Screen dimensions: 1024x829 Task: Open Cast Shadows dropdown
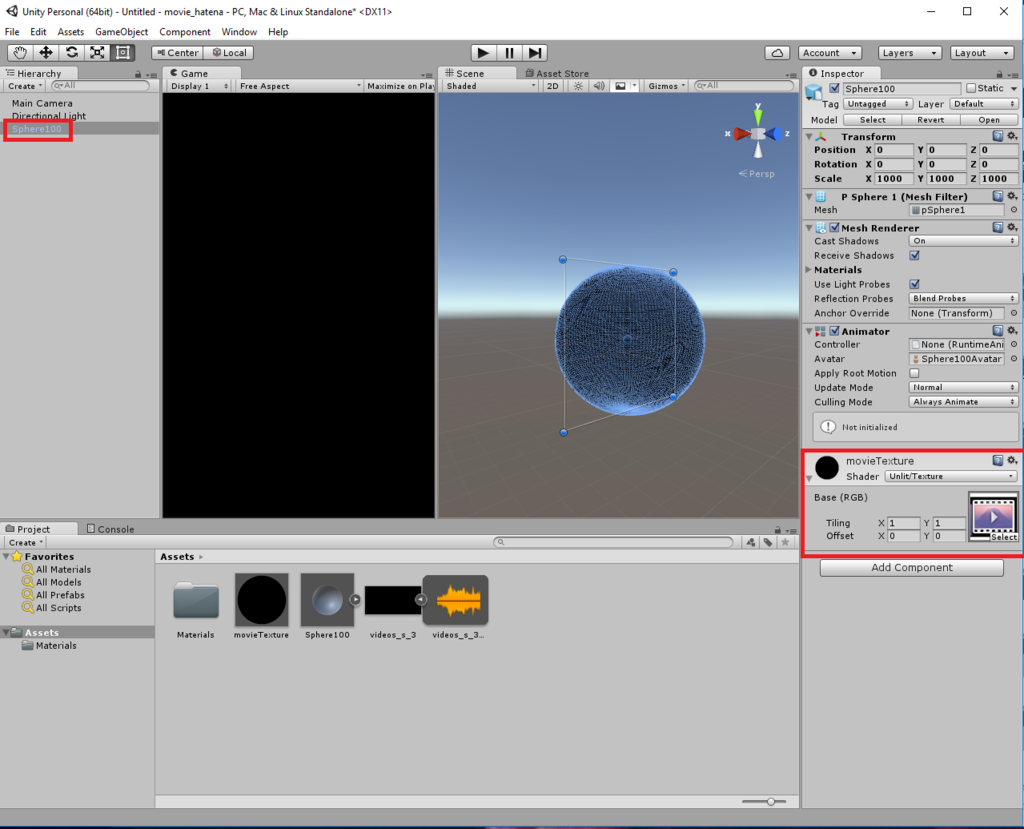(963, 241)
